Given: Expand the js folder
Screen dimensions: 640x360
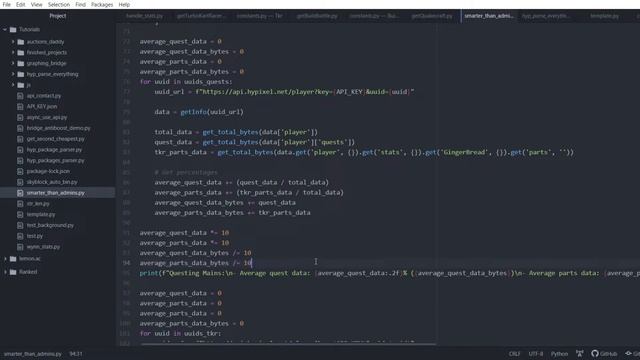Looking at the screenshot, I should point(13,85).
